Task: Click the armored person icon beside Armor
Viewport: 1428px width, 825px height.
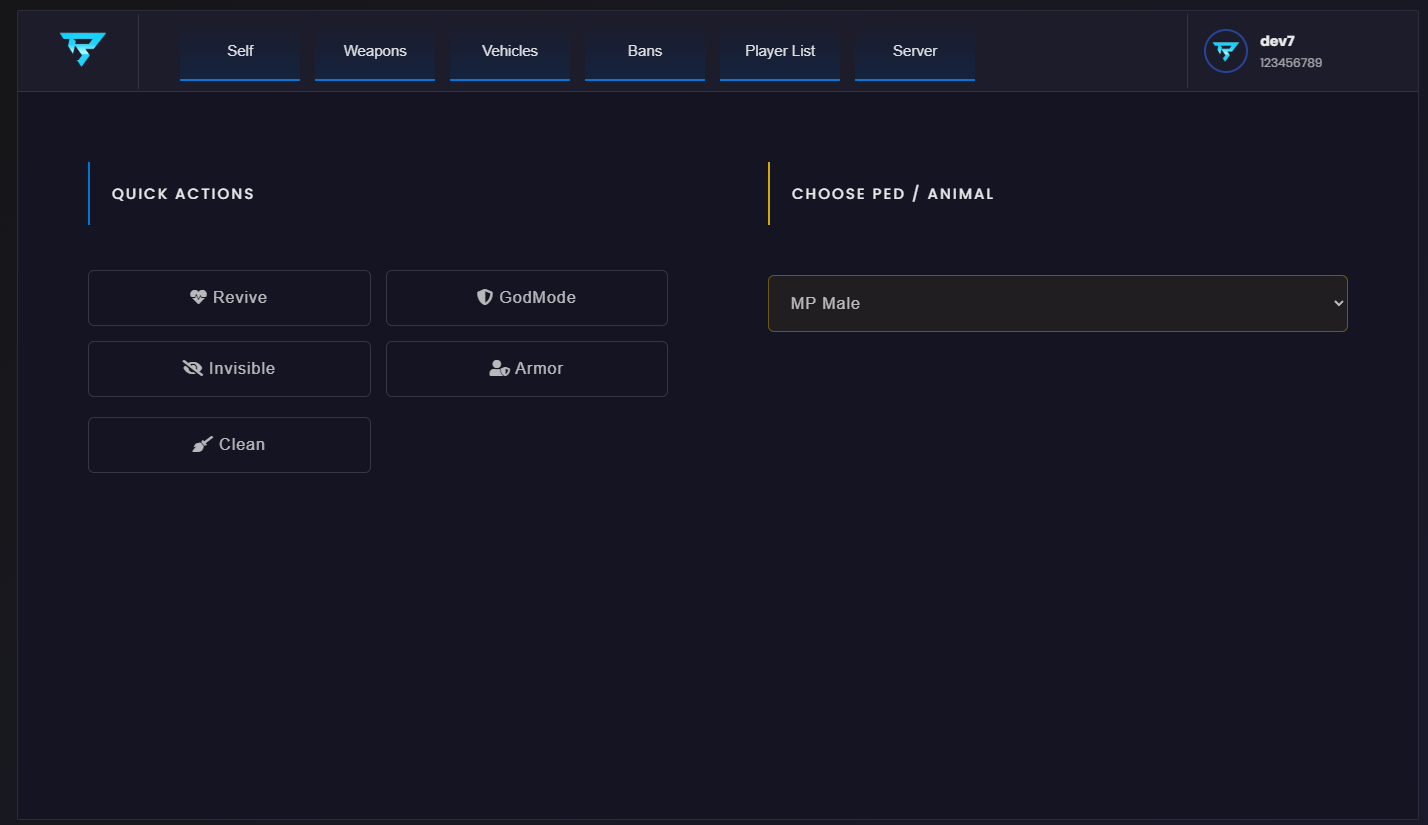Action: pos(499,368)
